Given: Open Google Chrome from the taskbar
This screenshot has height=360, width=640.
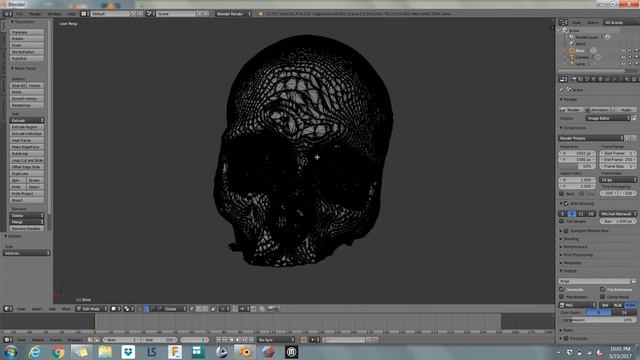Looking at the screenshot, I should [58, 352].
